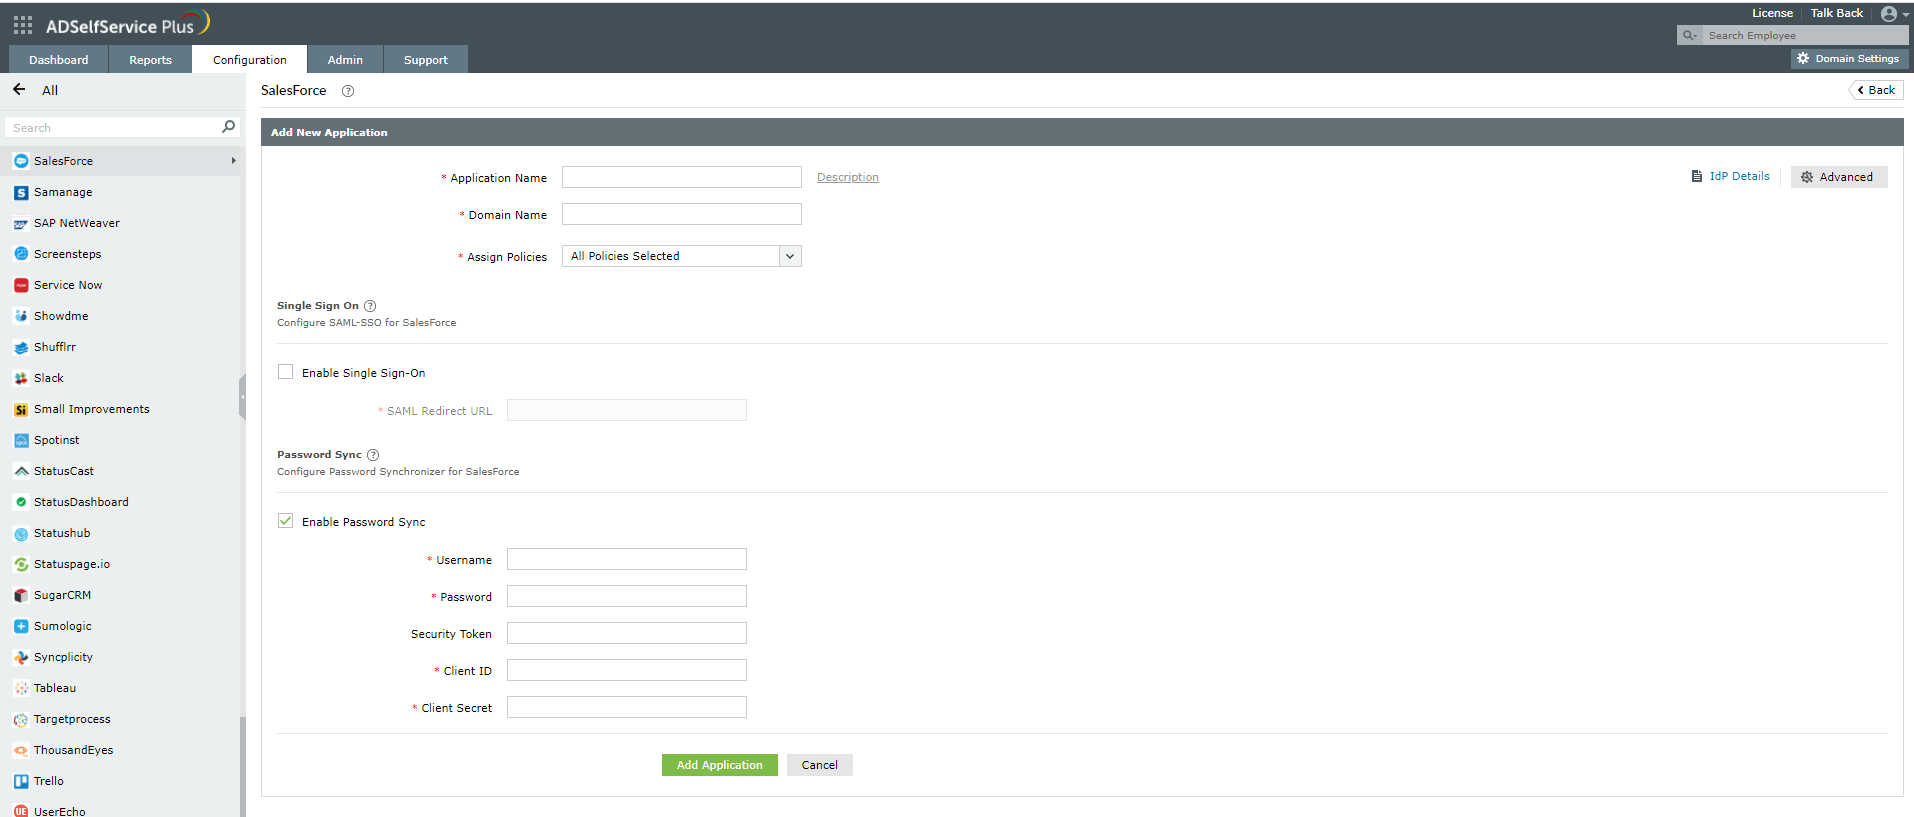Click the SAML Redirect URL field
The width and height of the screenshot is (1914, 817).
(x=627, y=410)
